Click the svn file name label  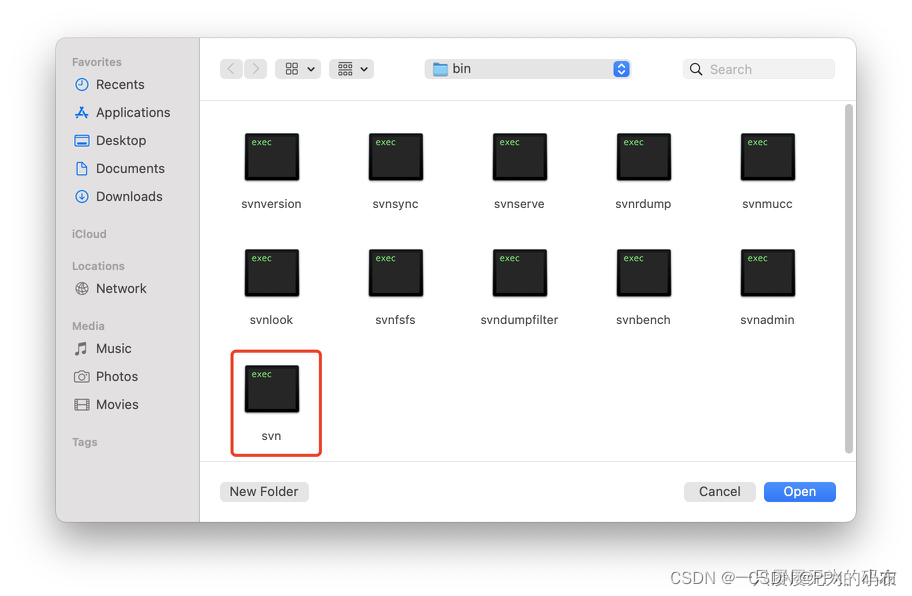point(272,436)
